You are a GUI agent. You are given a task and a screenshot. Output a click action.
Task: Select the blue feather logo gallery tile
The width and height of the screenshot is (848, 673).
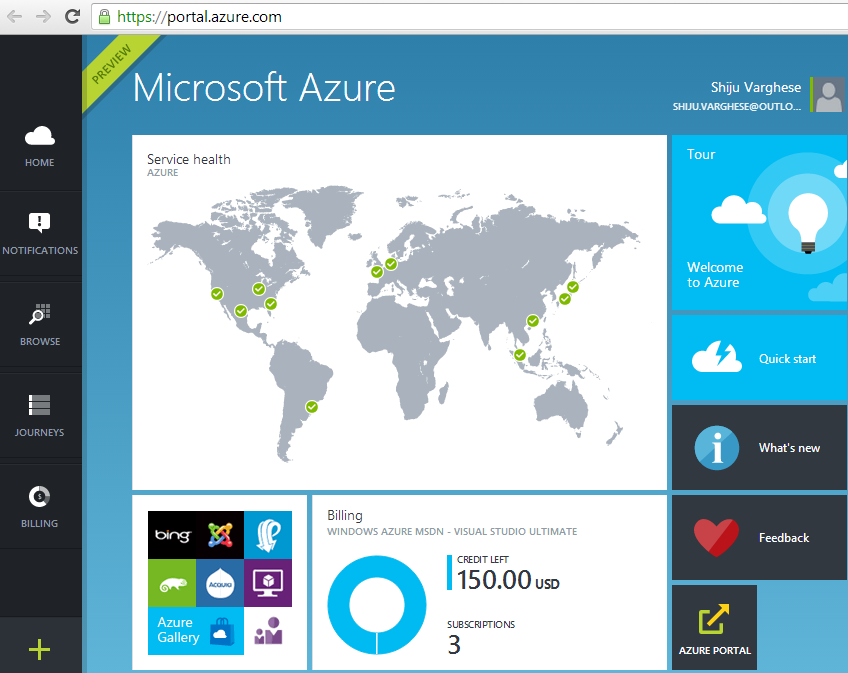click(268, 535)
